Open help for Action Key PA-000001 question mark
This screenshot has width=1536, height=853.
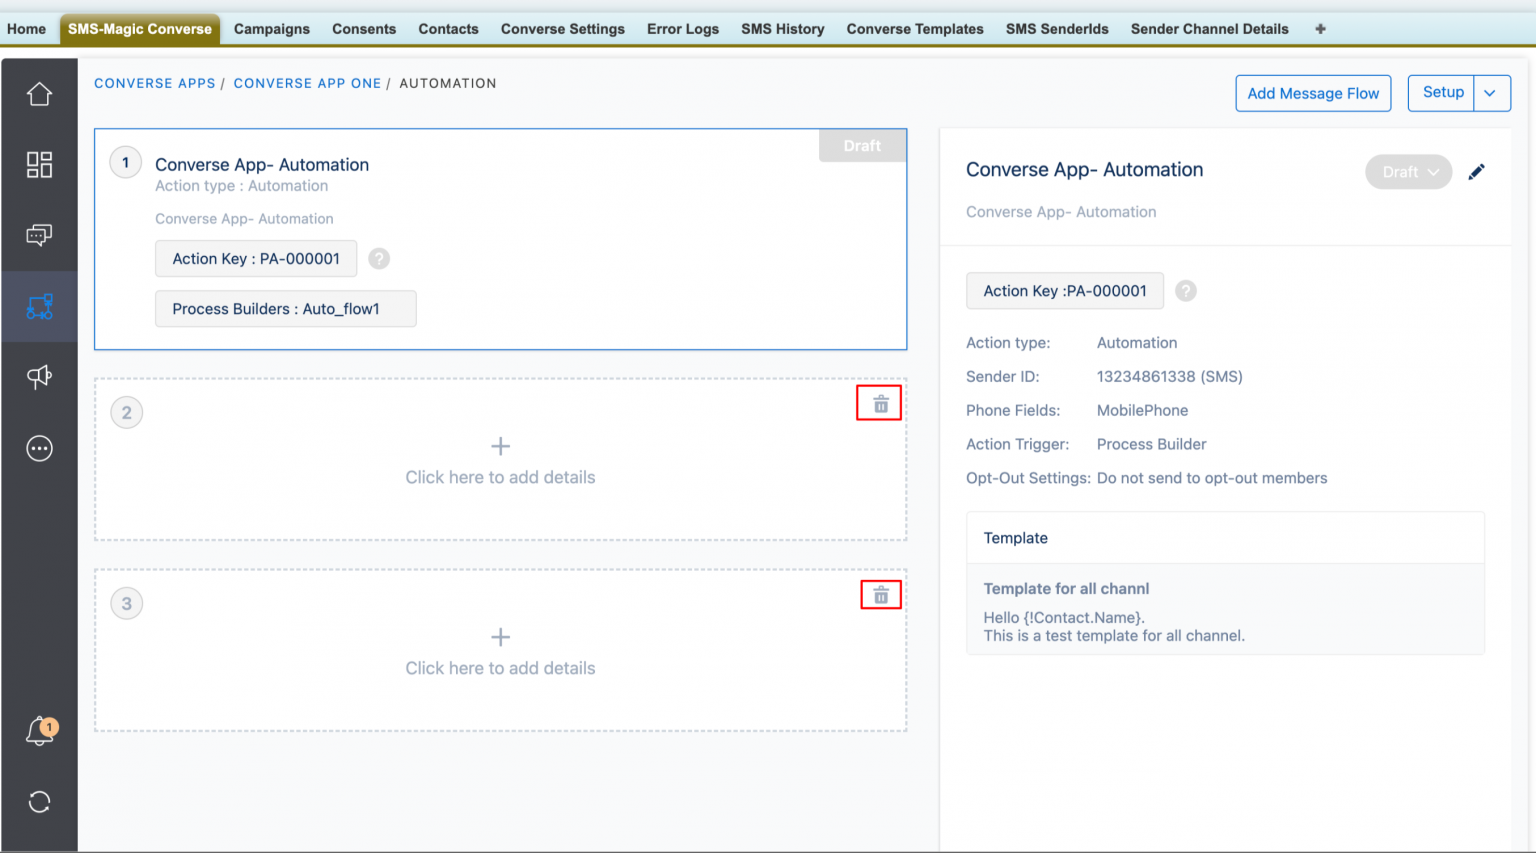[x=378, y=258]
